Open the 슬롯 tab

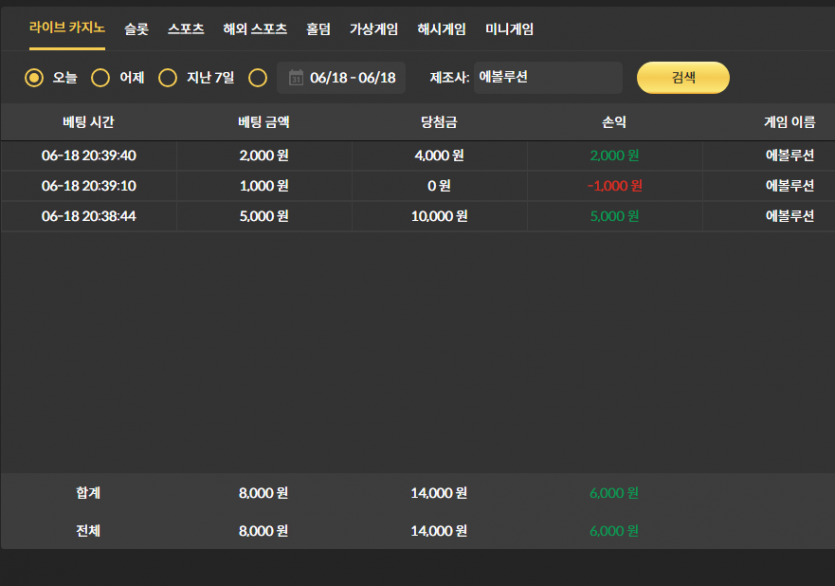(136, 29)
